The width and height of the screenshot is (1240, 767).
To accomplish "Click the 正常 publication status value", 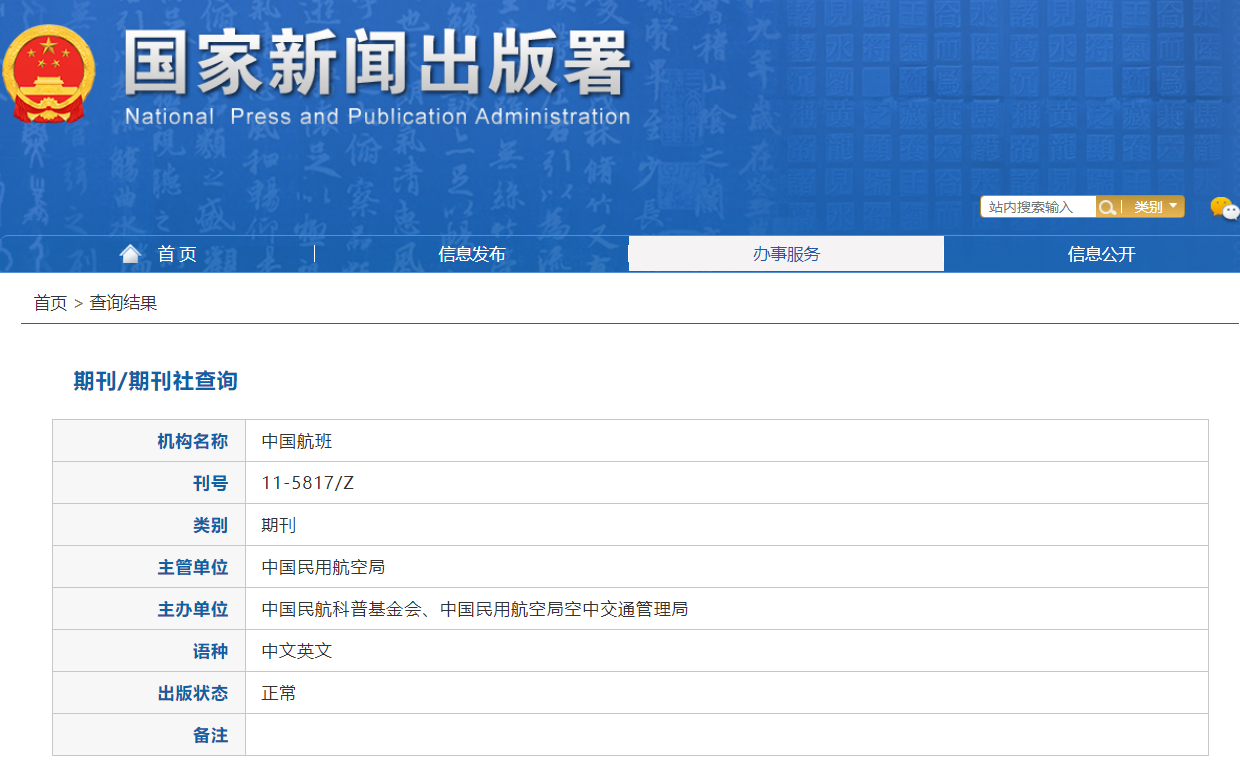I will [279, 693].
